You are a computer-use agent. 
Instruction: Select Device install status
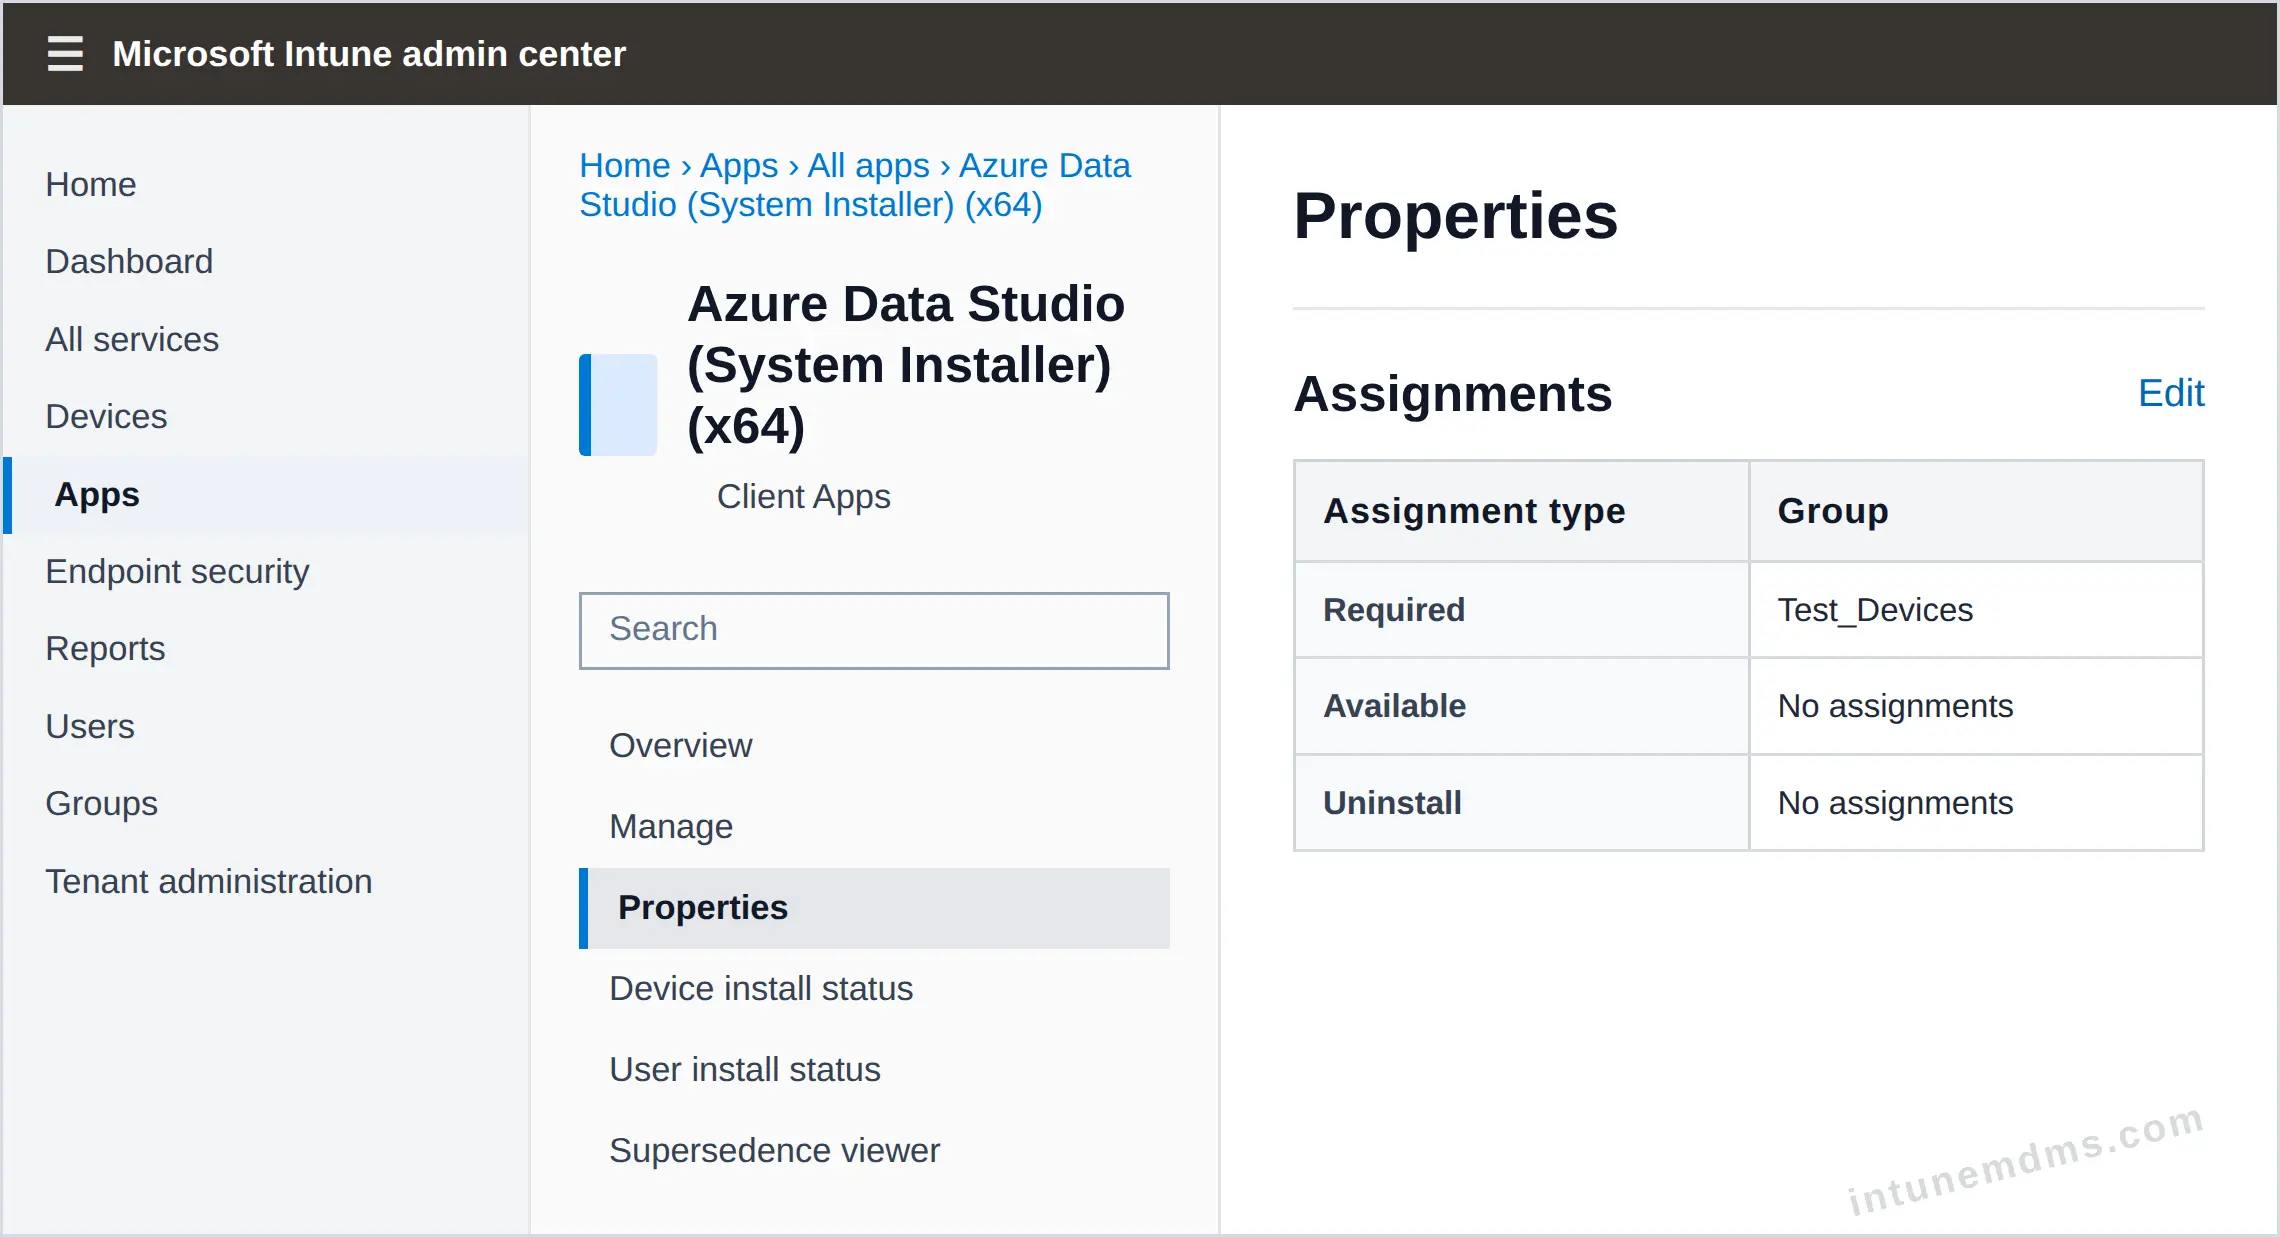point(761,988)
